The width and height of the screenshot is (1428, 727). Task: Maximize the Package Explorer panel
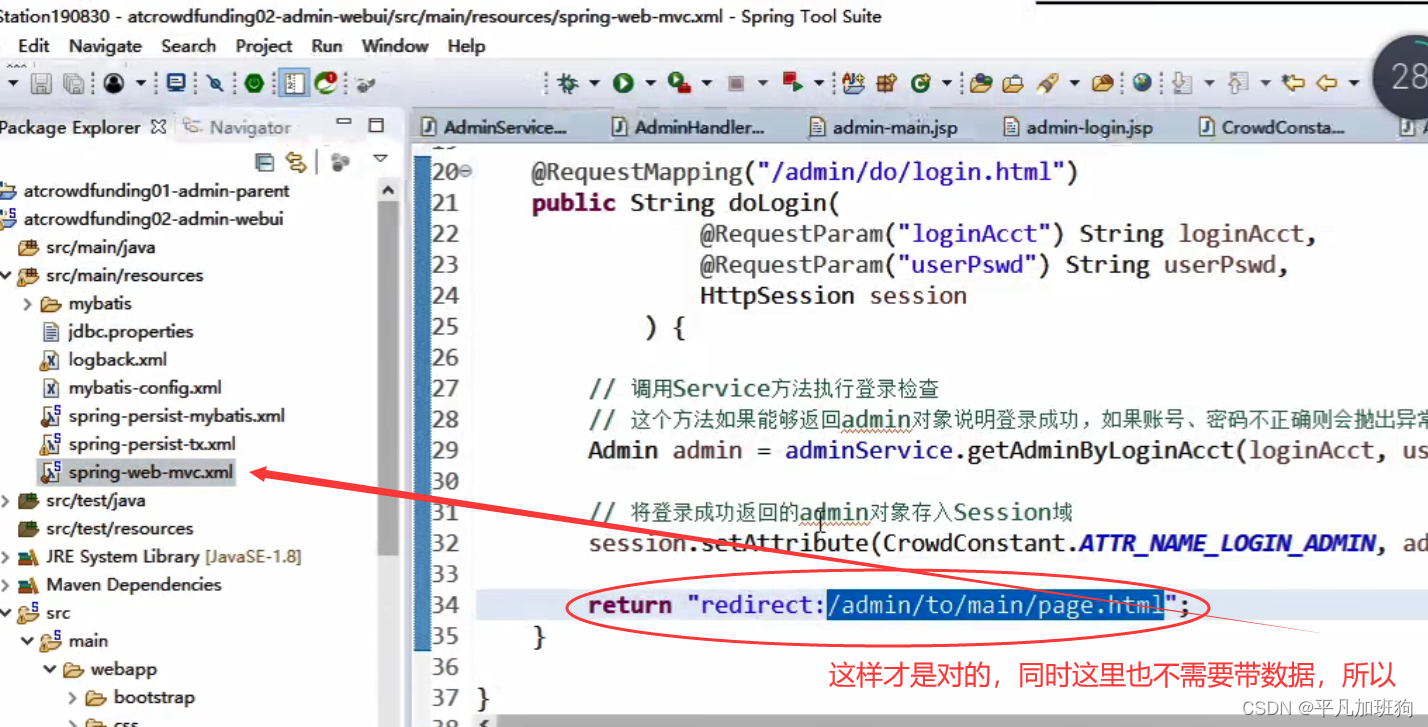point(376,125)
